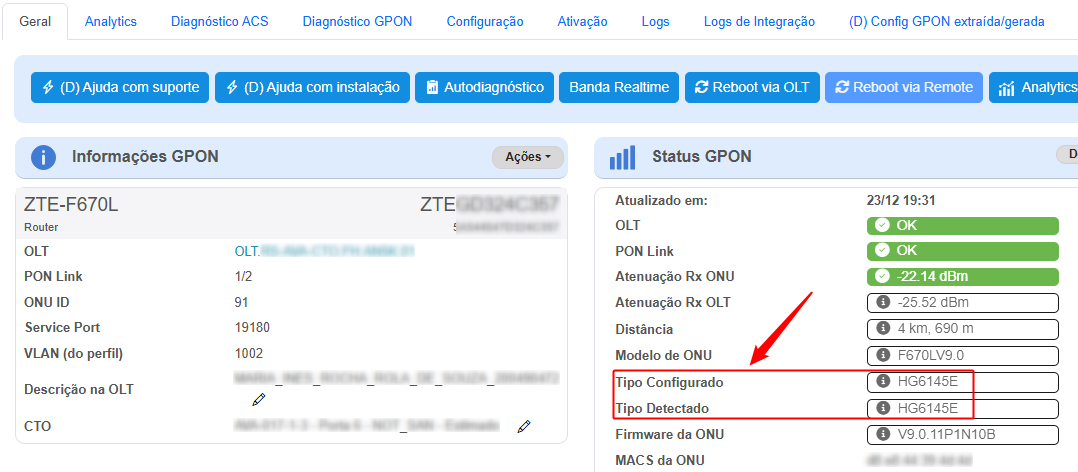The image size is (1078, 472).
Task: Expand the Ações dropdown
Action: tap(528, 157)
